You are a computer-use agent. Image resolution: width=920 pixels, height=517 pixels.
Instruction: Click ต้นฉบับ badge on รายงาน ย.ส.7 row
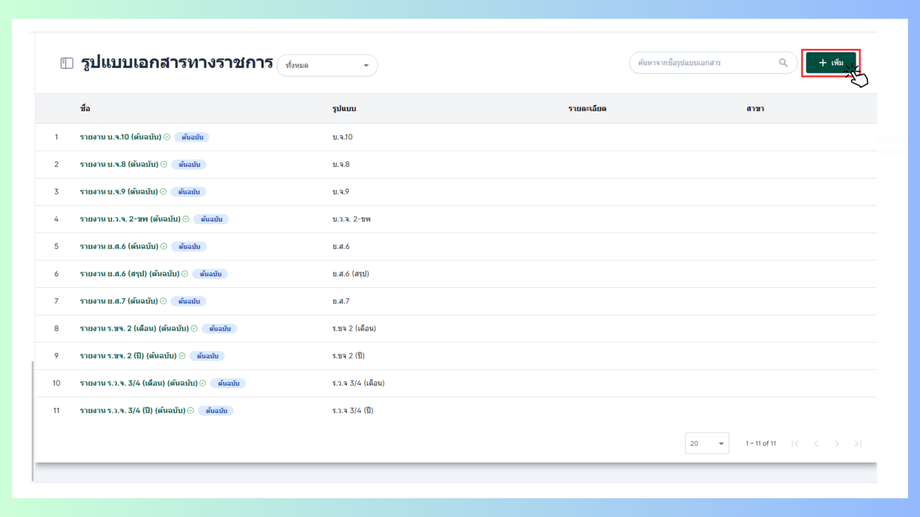point(189,301)
